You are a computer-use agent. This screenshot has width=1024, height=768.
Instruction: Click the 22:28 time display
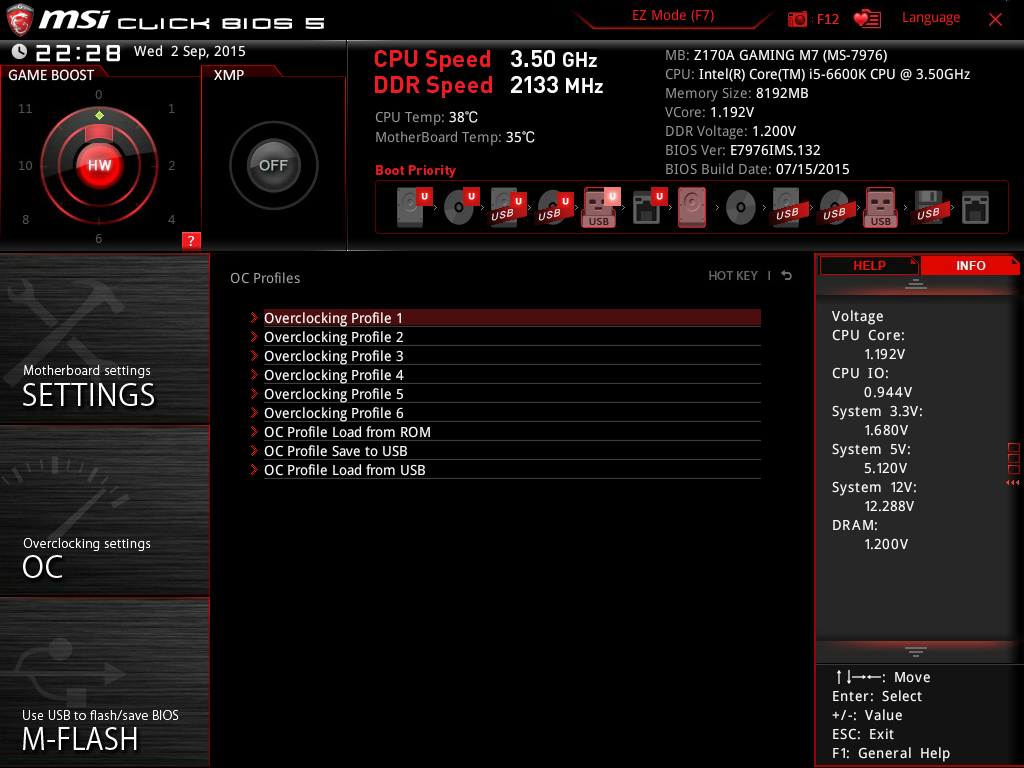click(78, 53)
